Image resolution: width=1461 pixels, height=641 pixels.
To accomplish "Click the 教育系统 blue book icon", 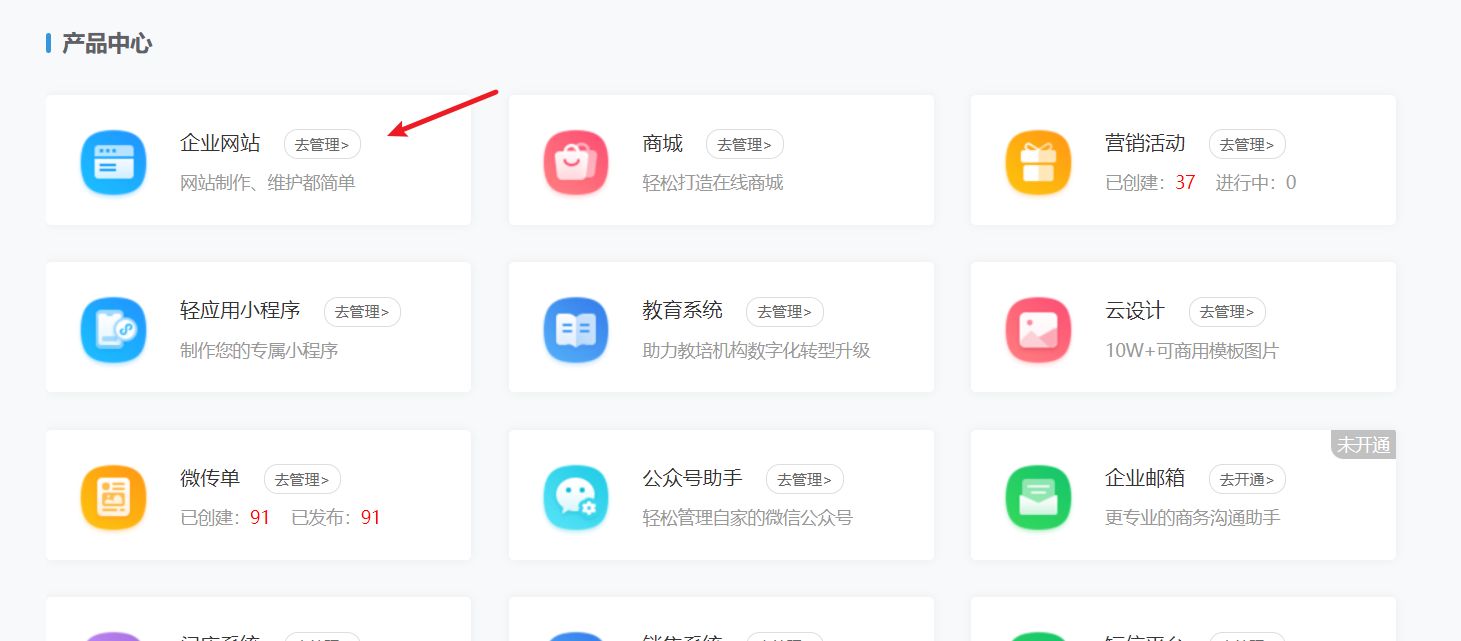I will coord(576,328).
